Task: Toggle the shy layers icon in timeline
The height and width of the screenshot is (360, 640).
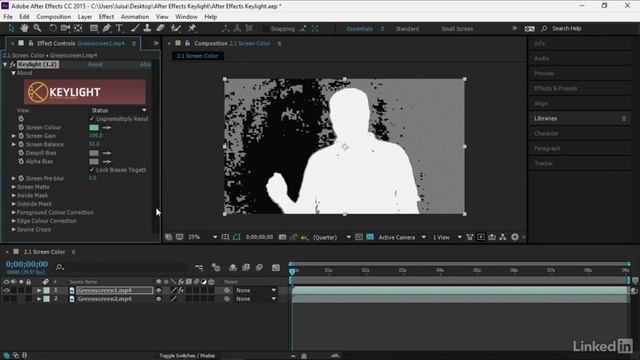Action: (233, 268)
